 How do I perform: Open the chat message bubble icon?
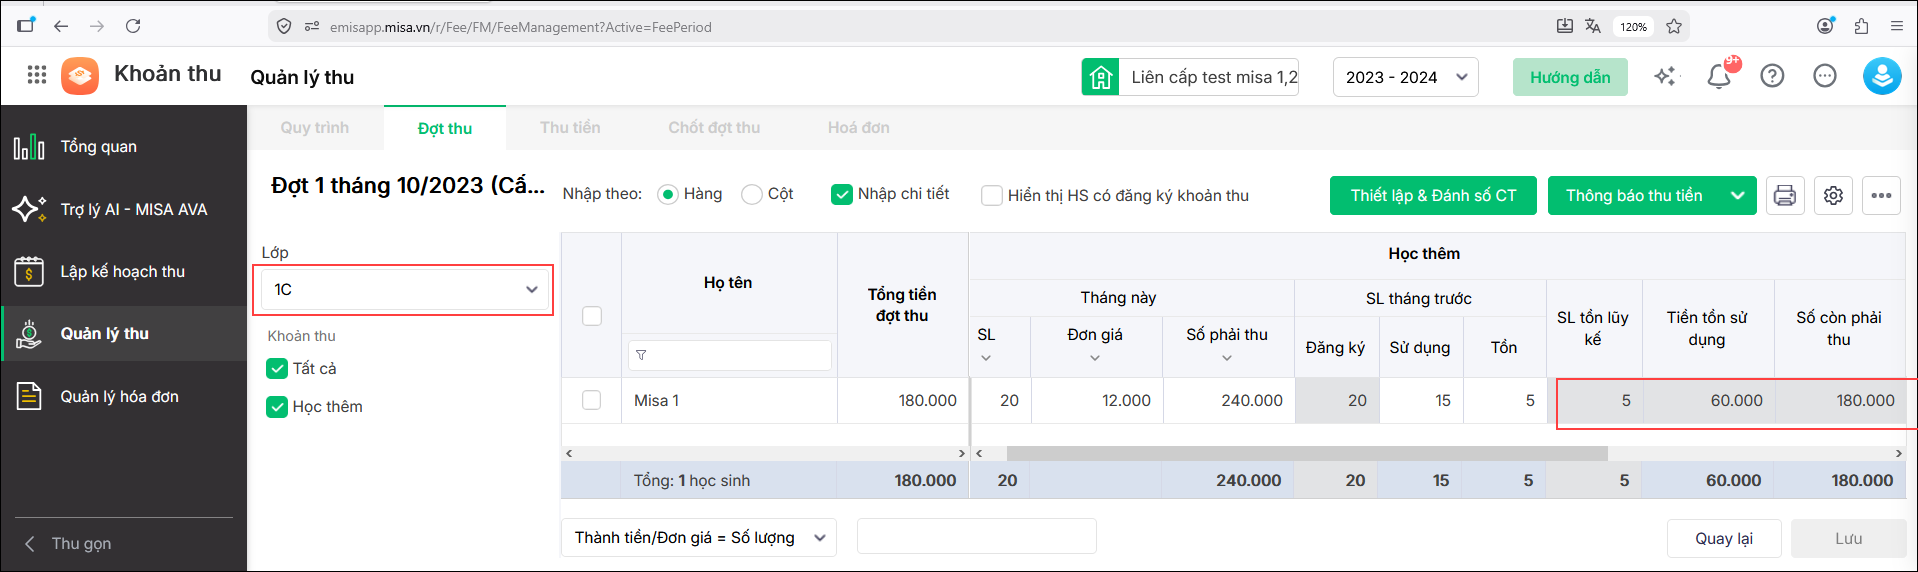[x=1825, y=76]
